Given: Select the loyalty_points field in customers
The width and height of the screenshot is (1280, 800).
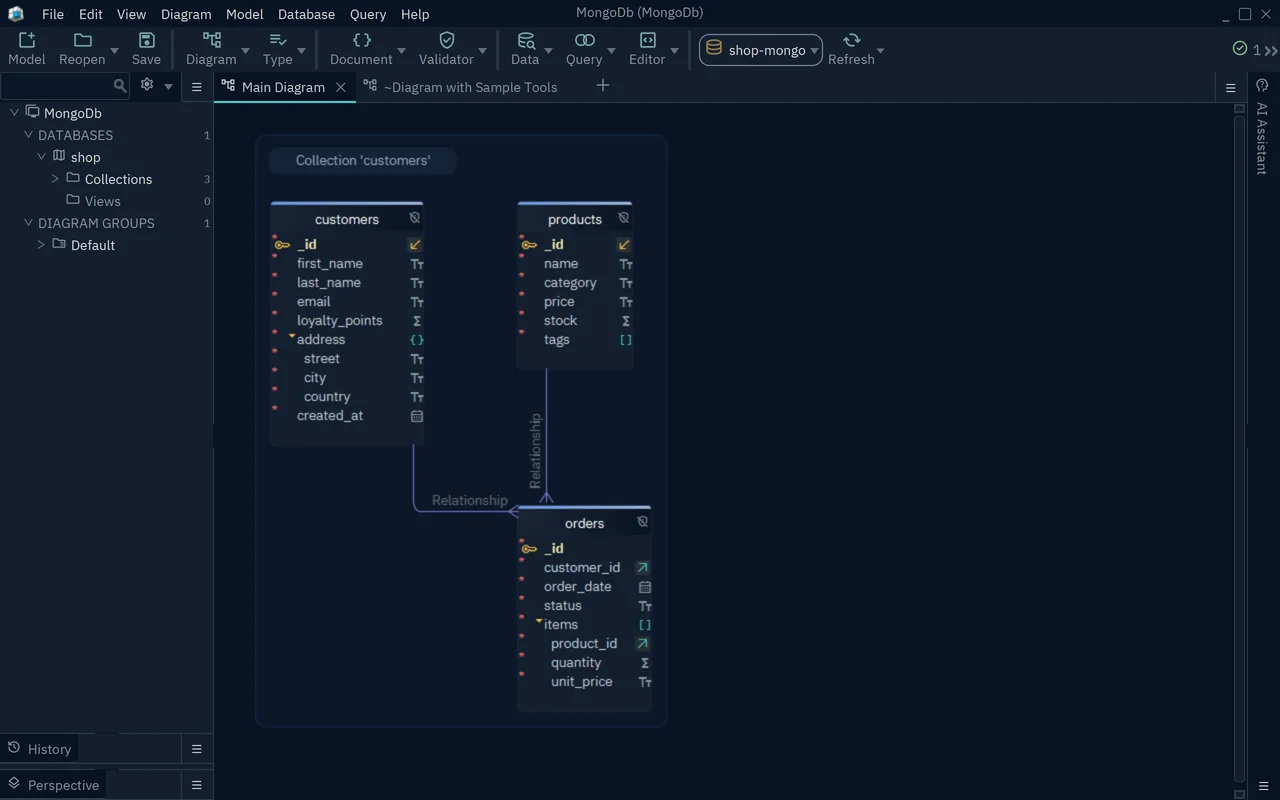Looking at the screenshot, I should tap(340, 321).
